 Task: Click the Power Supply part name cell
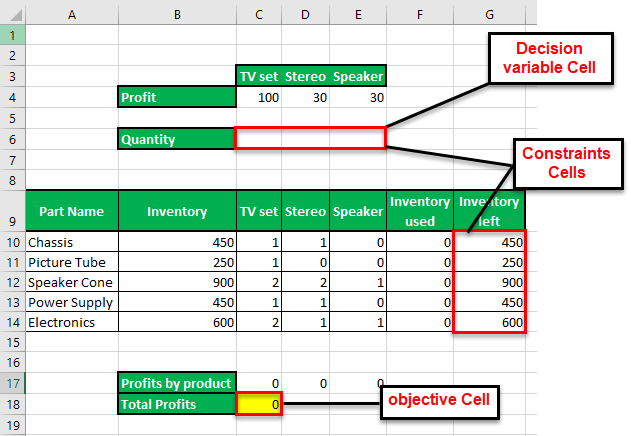coord(72,302)
